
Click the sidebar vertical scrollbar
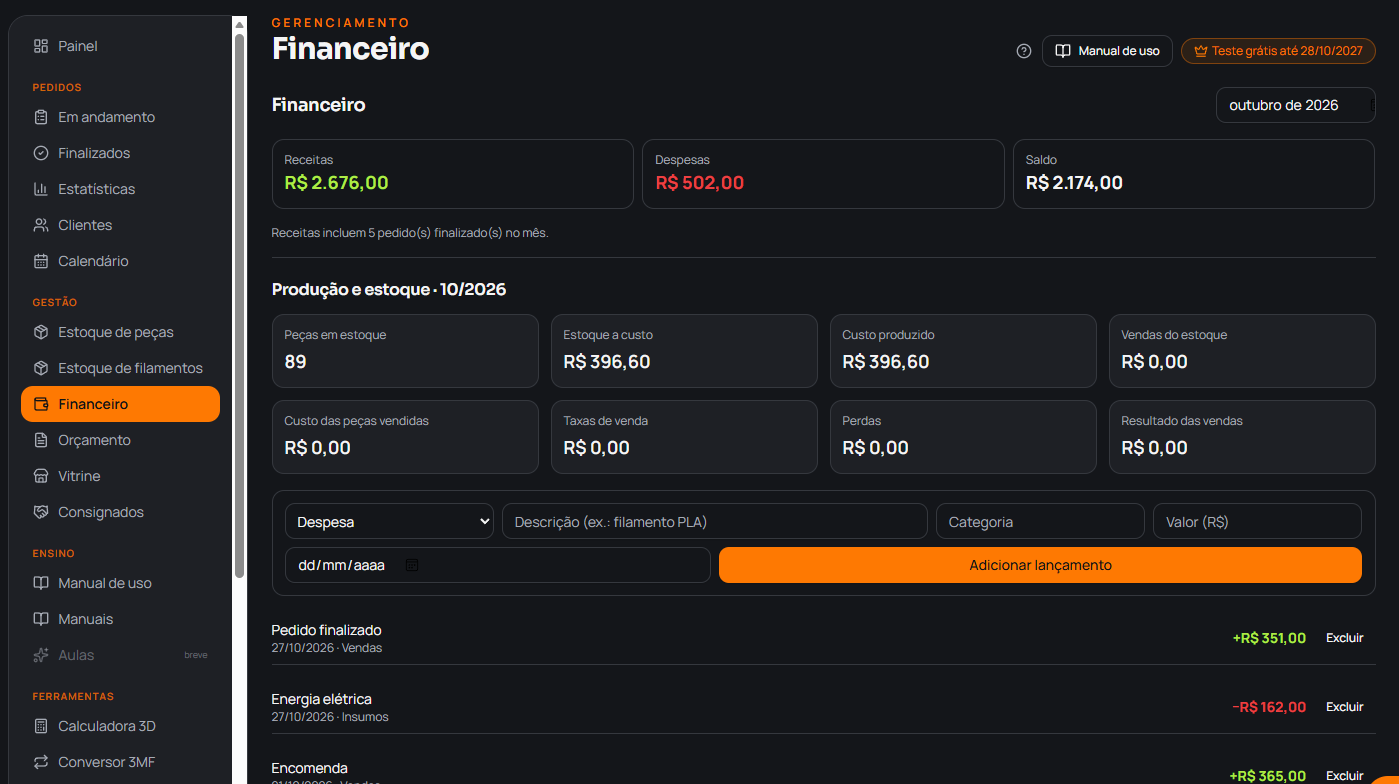(239, 305)
